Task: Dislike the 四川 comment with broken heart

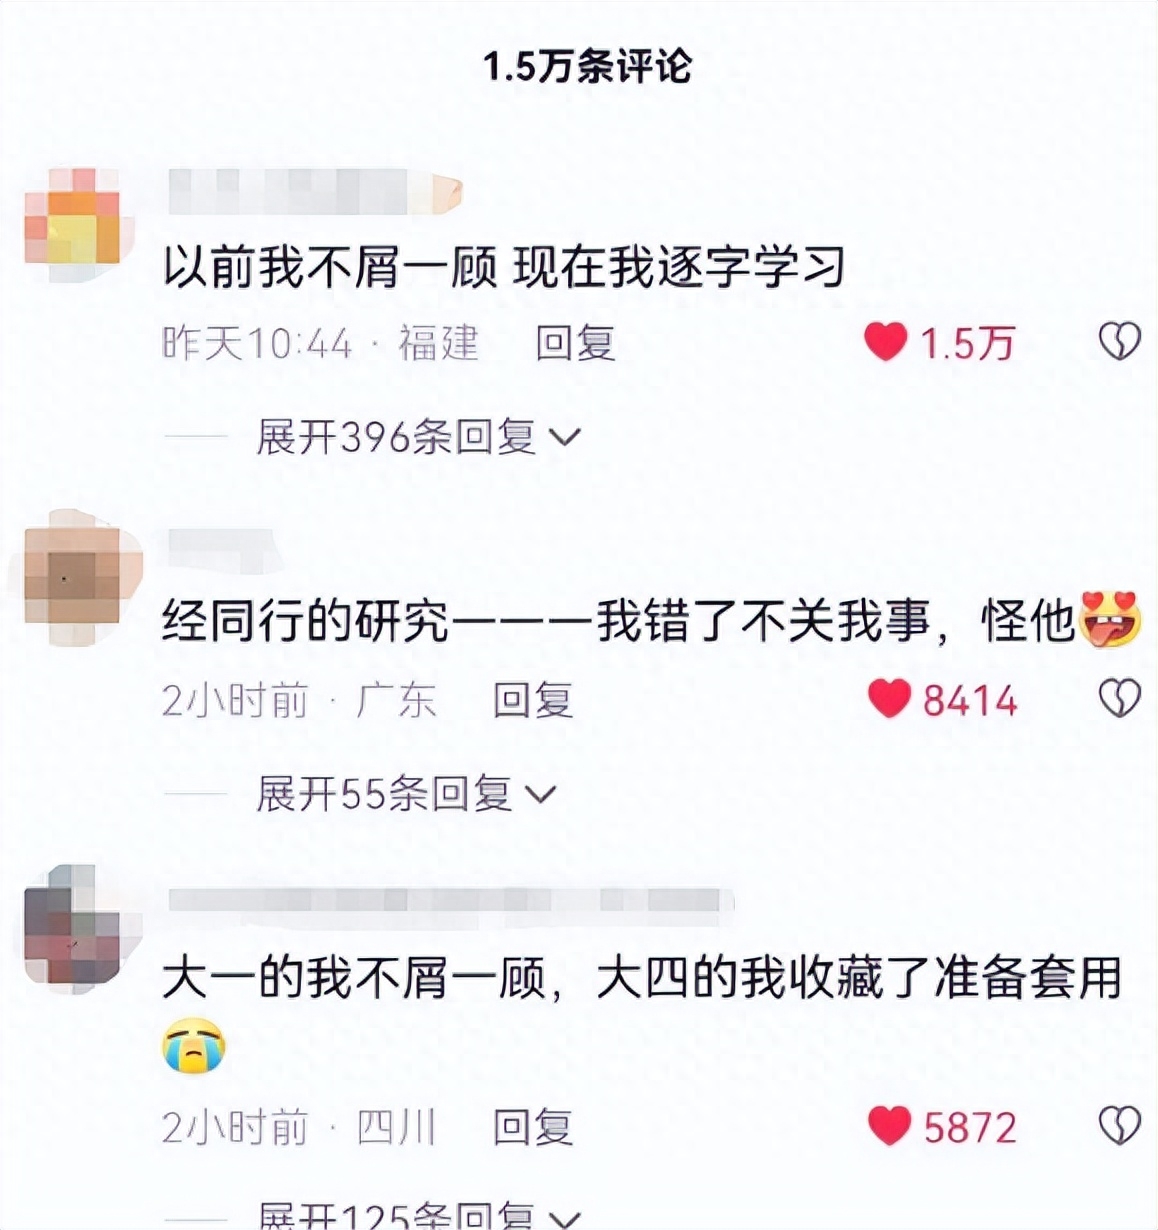Action: [1119, 1127]
